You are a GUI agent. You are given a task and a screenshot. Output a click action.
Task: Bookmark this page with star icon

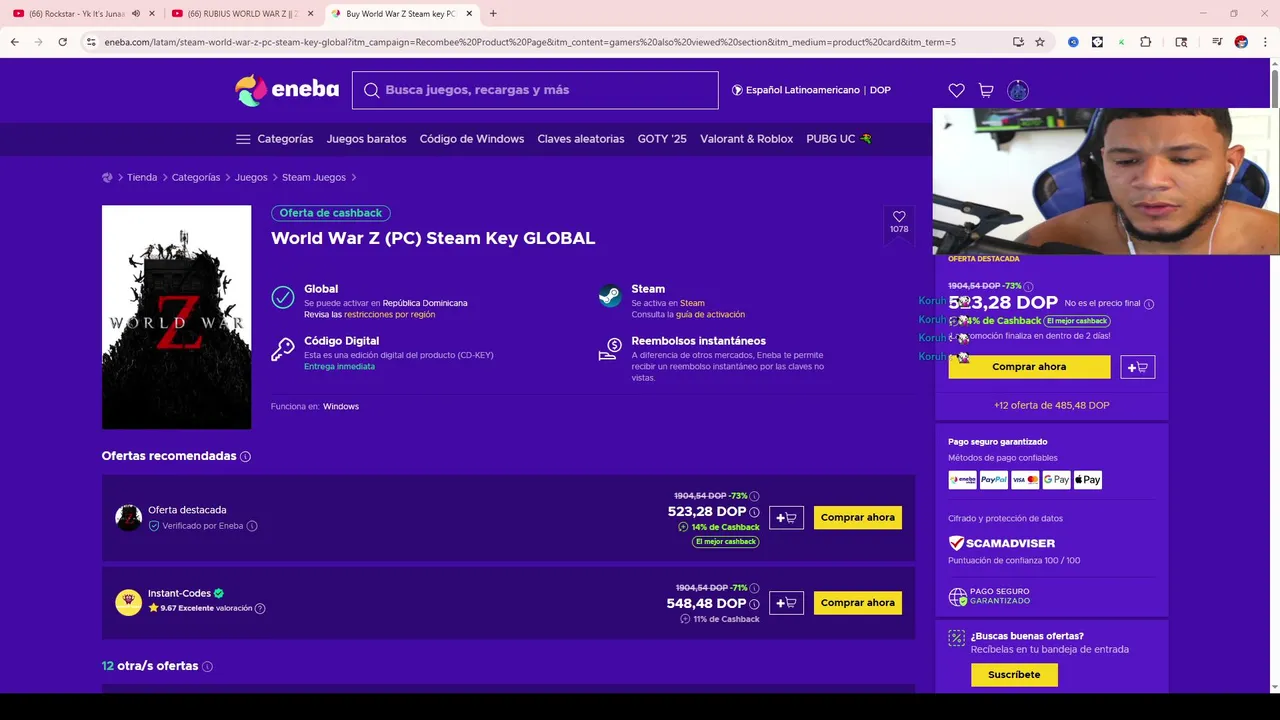coord(1040,42)
